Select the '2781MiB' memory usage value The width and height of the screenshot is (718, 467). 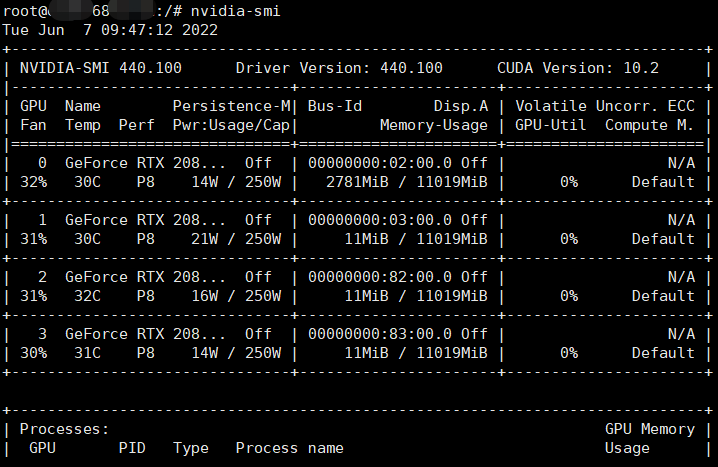pyautogui.click(x=357, y=182)
